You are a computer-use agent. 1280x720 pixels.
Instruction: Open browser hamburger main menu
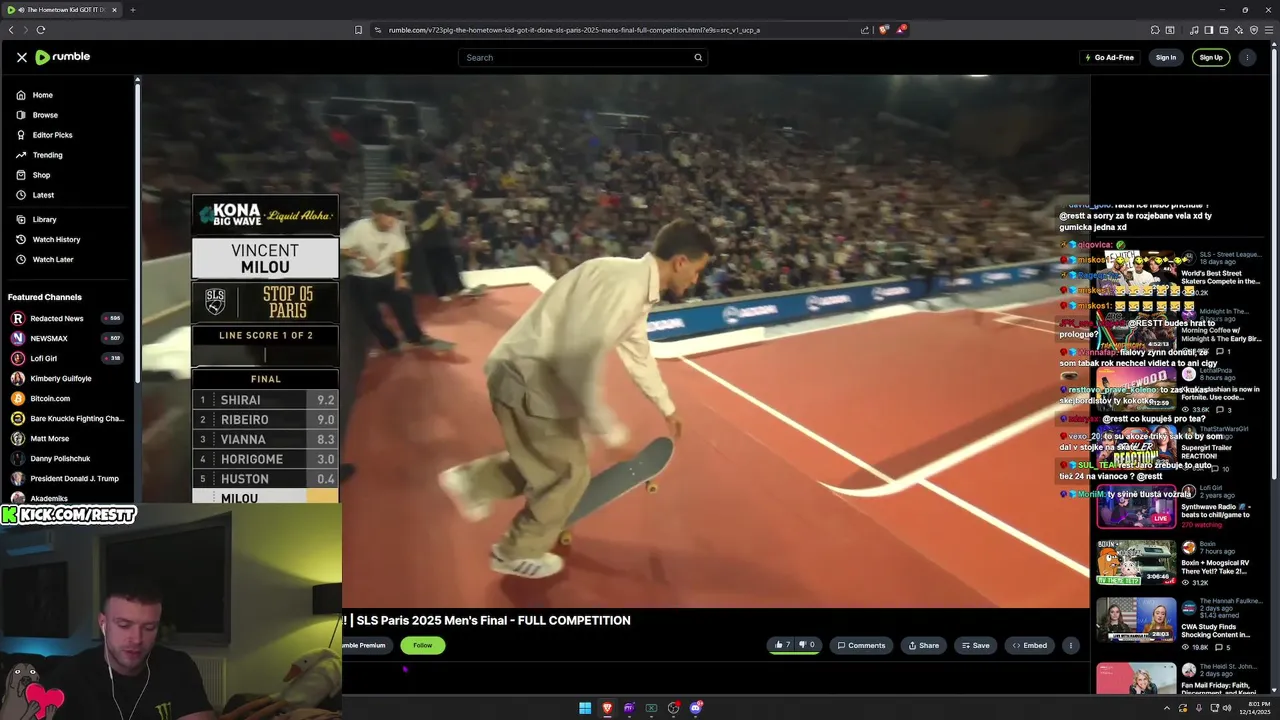pyautogui.click(x=1267, y=30)
